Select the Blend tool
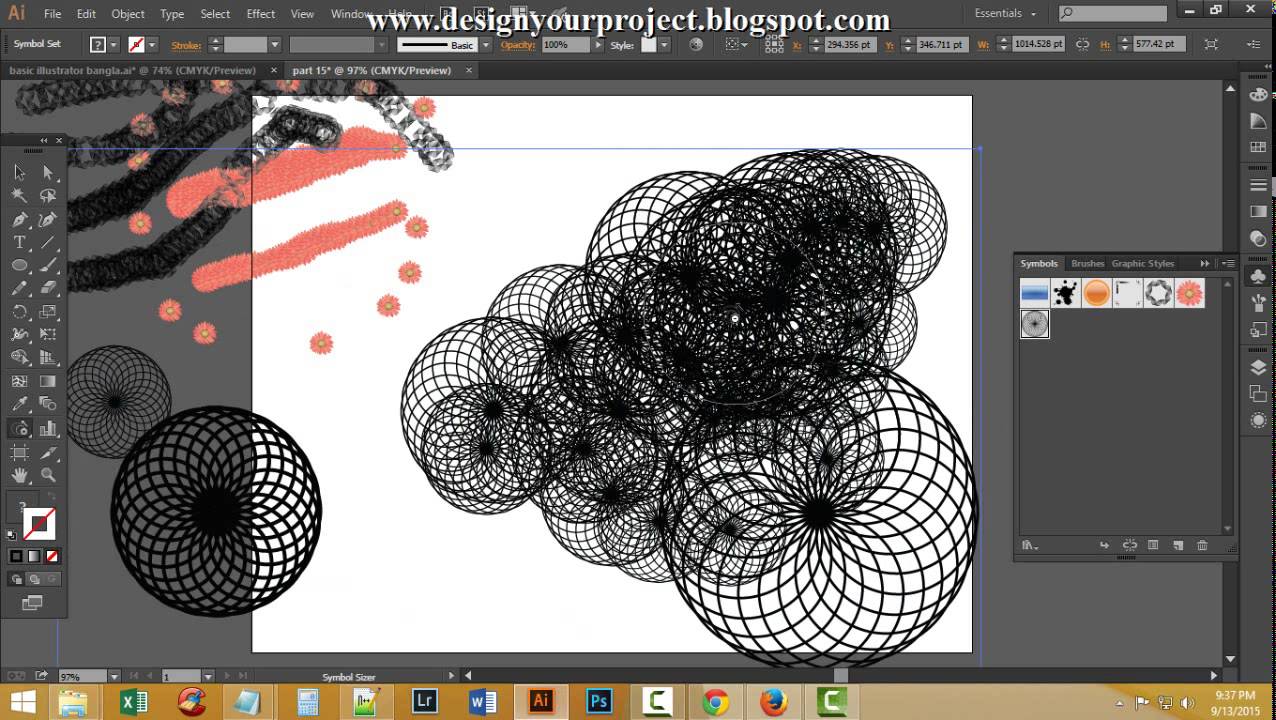The height and width of the screenshot is (720, 1276). [47, 404]
